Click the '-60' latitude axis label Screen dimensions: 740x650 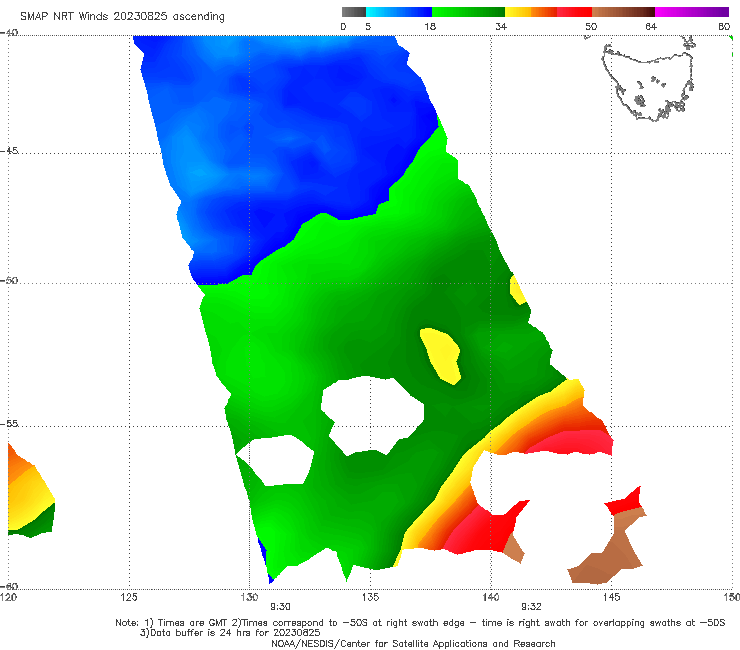pos(9,586)
